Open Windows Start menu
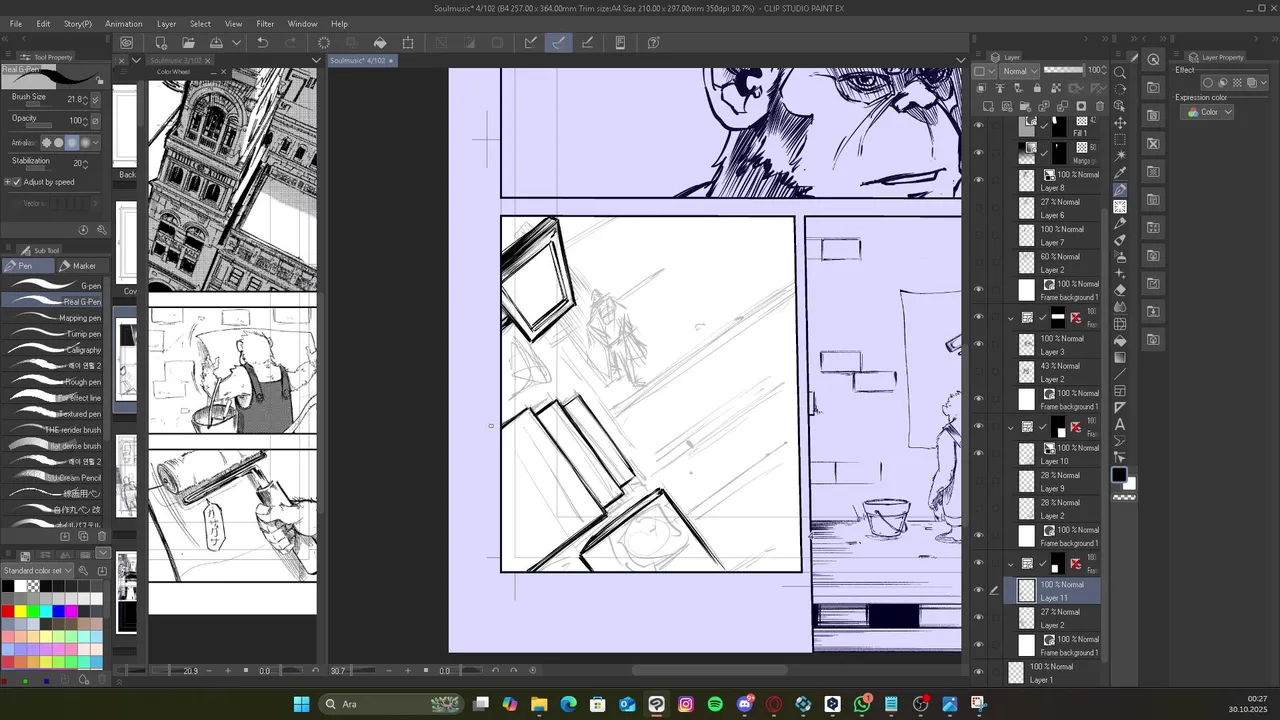1280x720 pixels. (301, 704)
